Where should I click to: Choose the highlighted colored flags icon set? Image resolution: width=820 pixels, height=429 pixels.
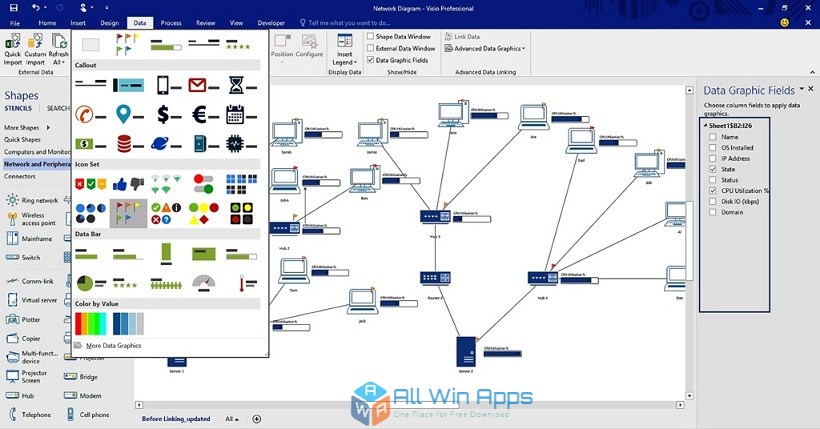coord(128,213)
